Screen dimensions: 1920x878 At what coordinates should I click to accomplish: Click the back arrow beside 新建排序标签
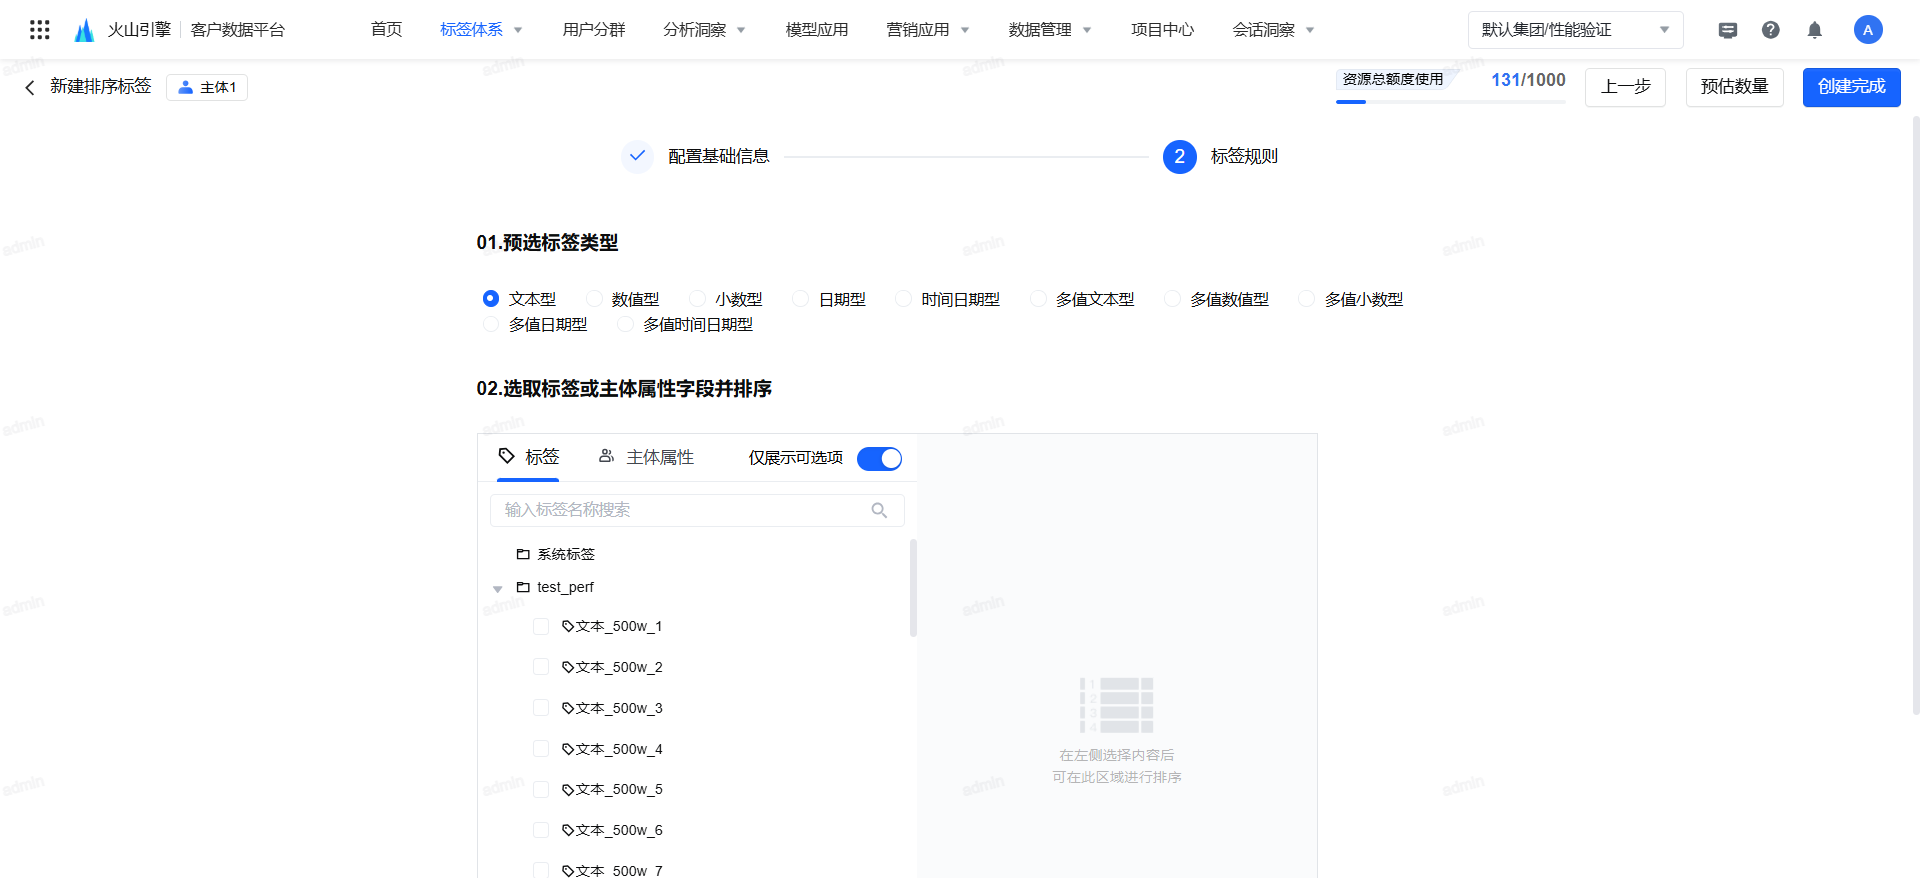tap(30, 88)
